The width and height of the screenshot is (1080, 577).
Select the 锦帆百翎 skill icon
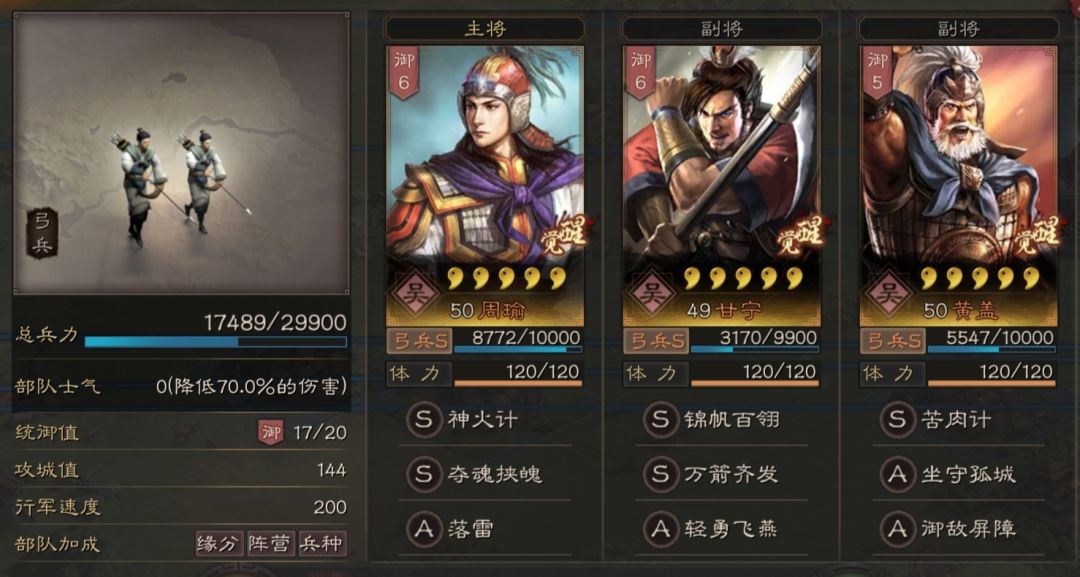point(661,419)
